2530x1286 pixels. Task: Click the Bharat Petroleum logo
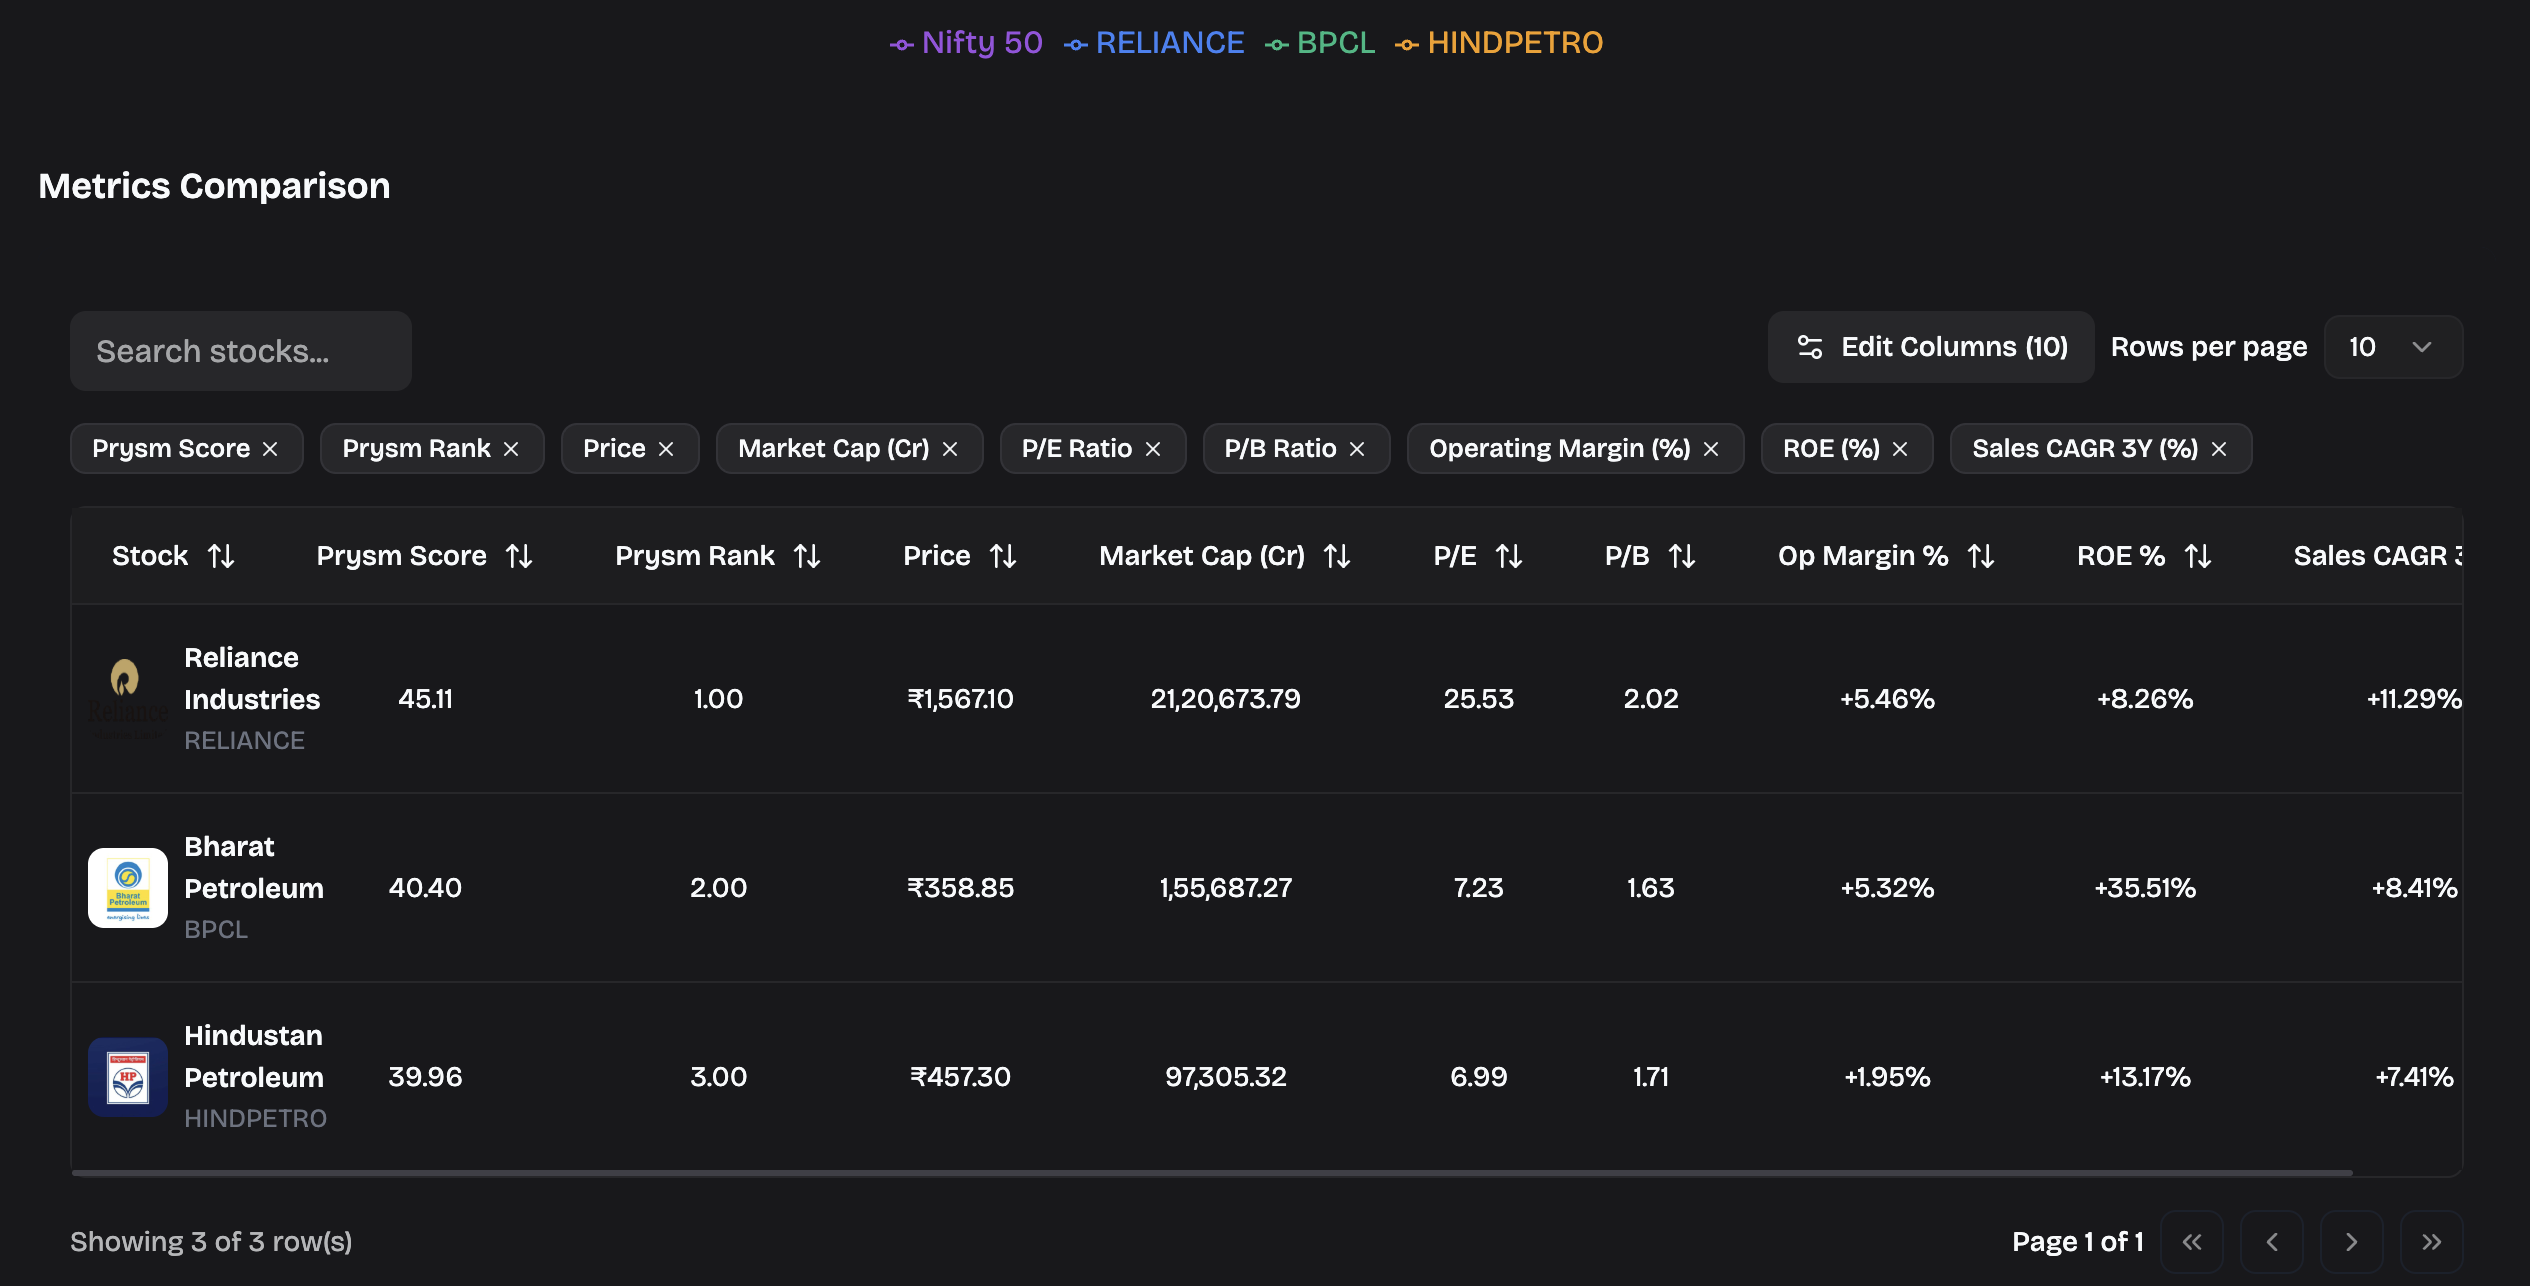pyautogui.click(x=128, y=888)
